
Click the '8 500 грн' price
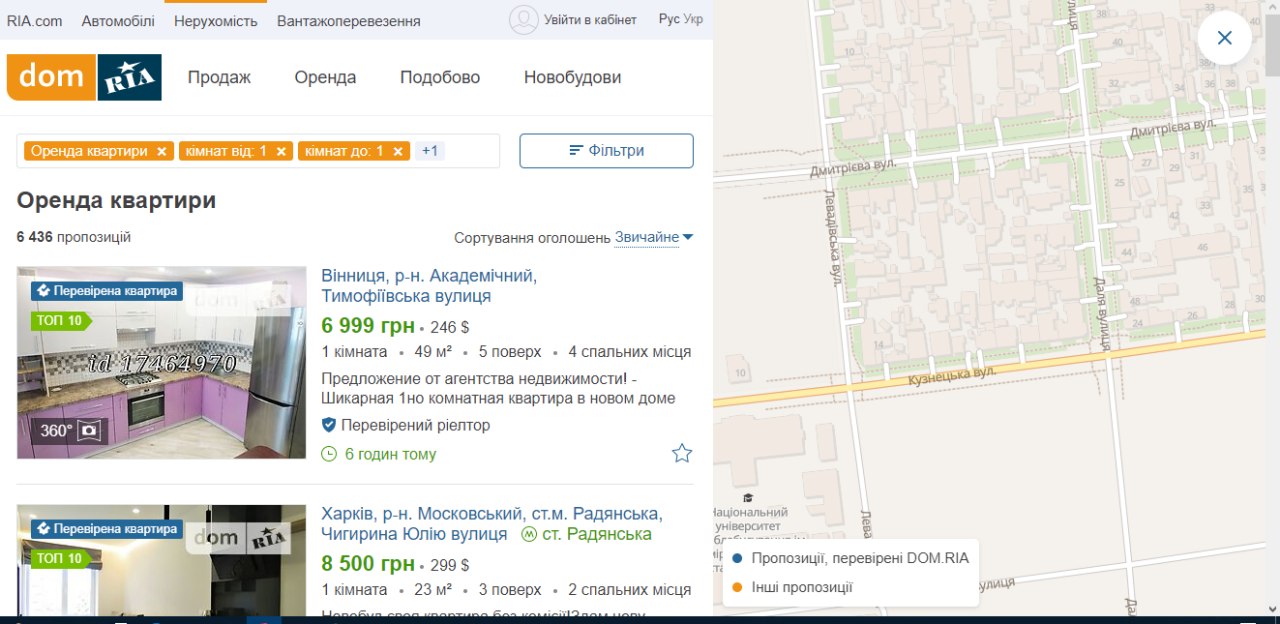pyautogui.click(x=367, y=563)
